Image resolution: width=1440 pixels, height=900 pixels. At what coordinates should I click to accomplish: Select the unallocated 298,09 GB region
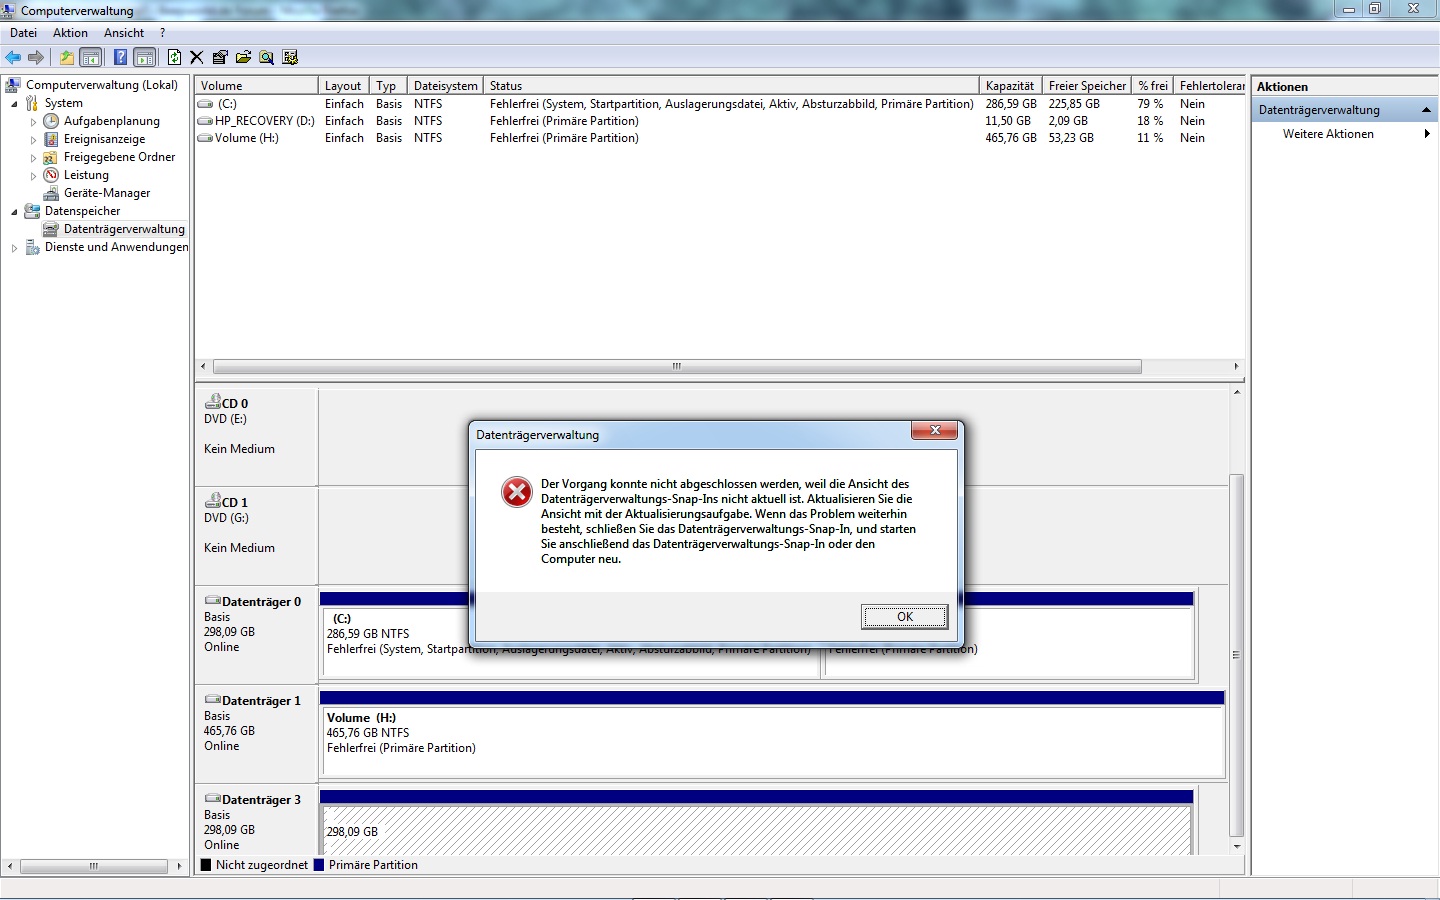point(756,830)
